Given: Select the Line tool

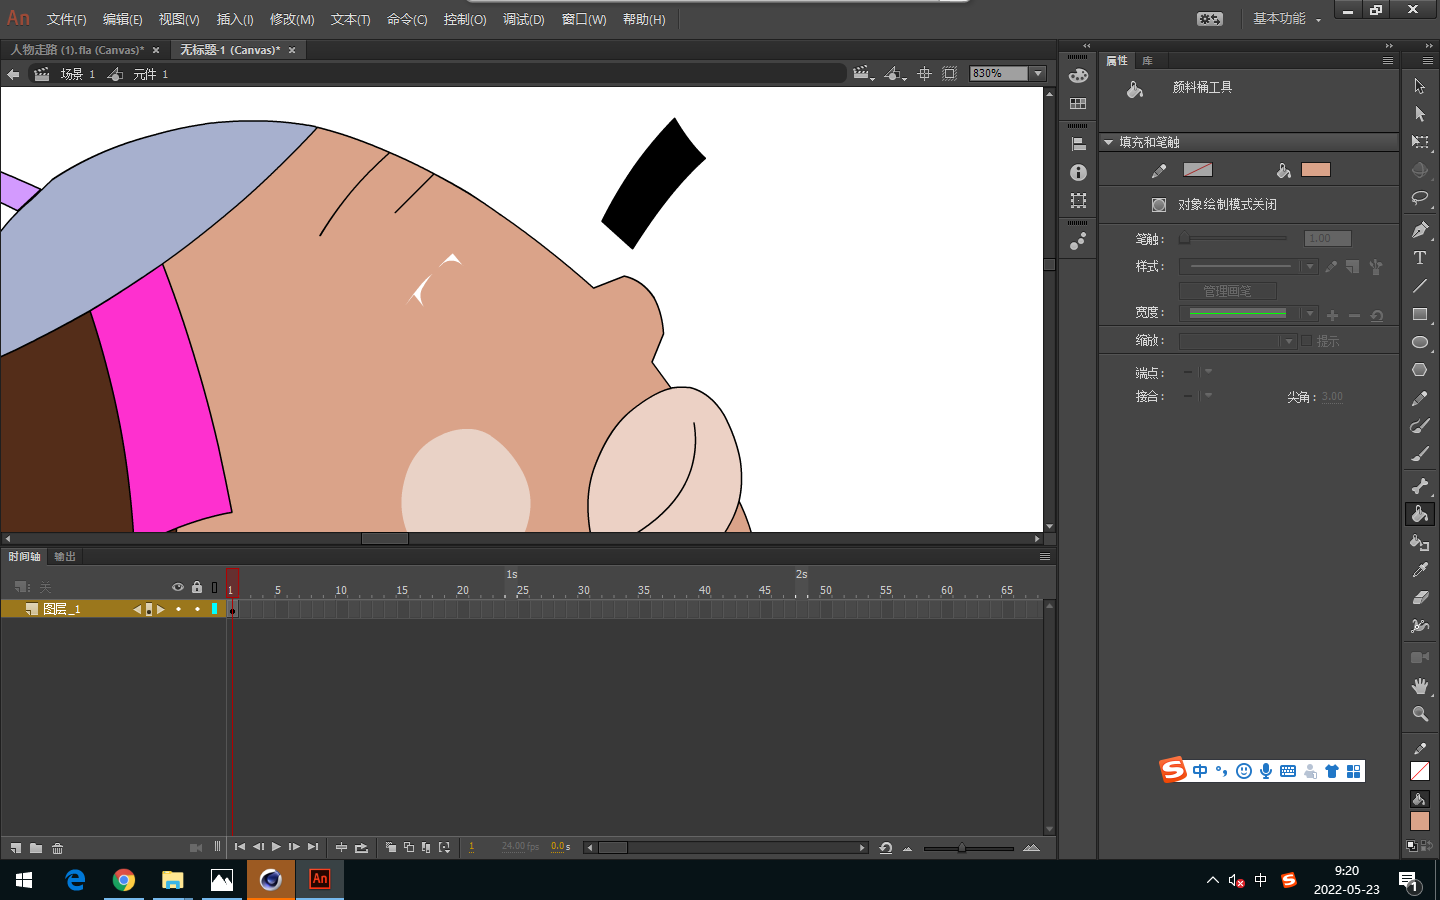Looking at the screenshot, I should click(x=1420, y=286).
